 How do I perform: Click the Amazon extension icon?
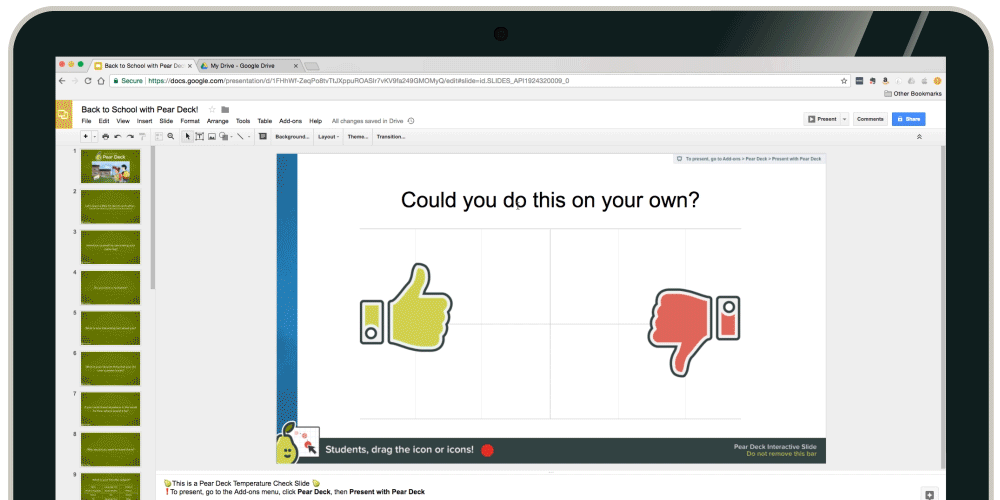[885, 81]
